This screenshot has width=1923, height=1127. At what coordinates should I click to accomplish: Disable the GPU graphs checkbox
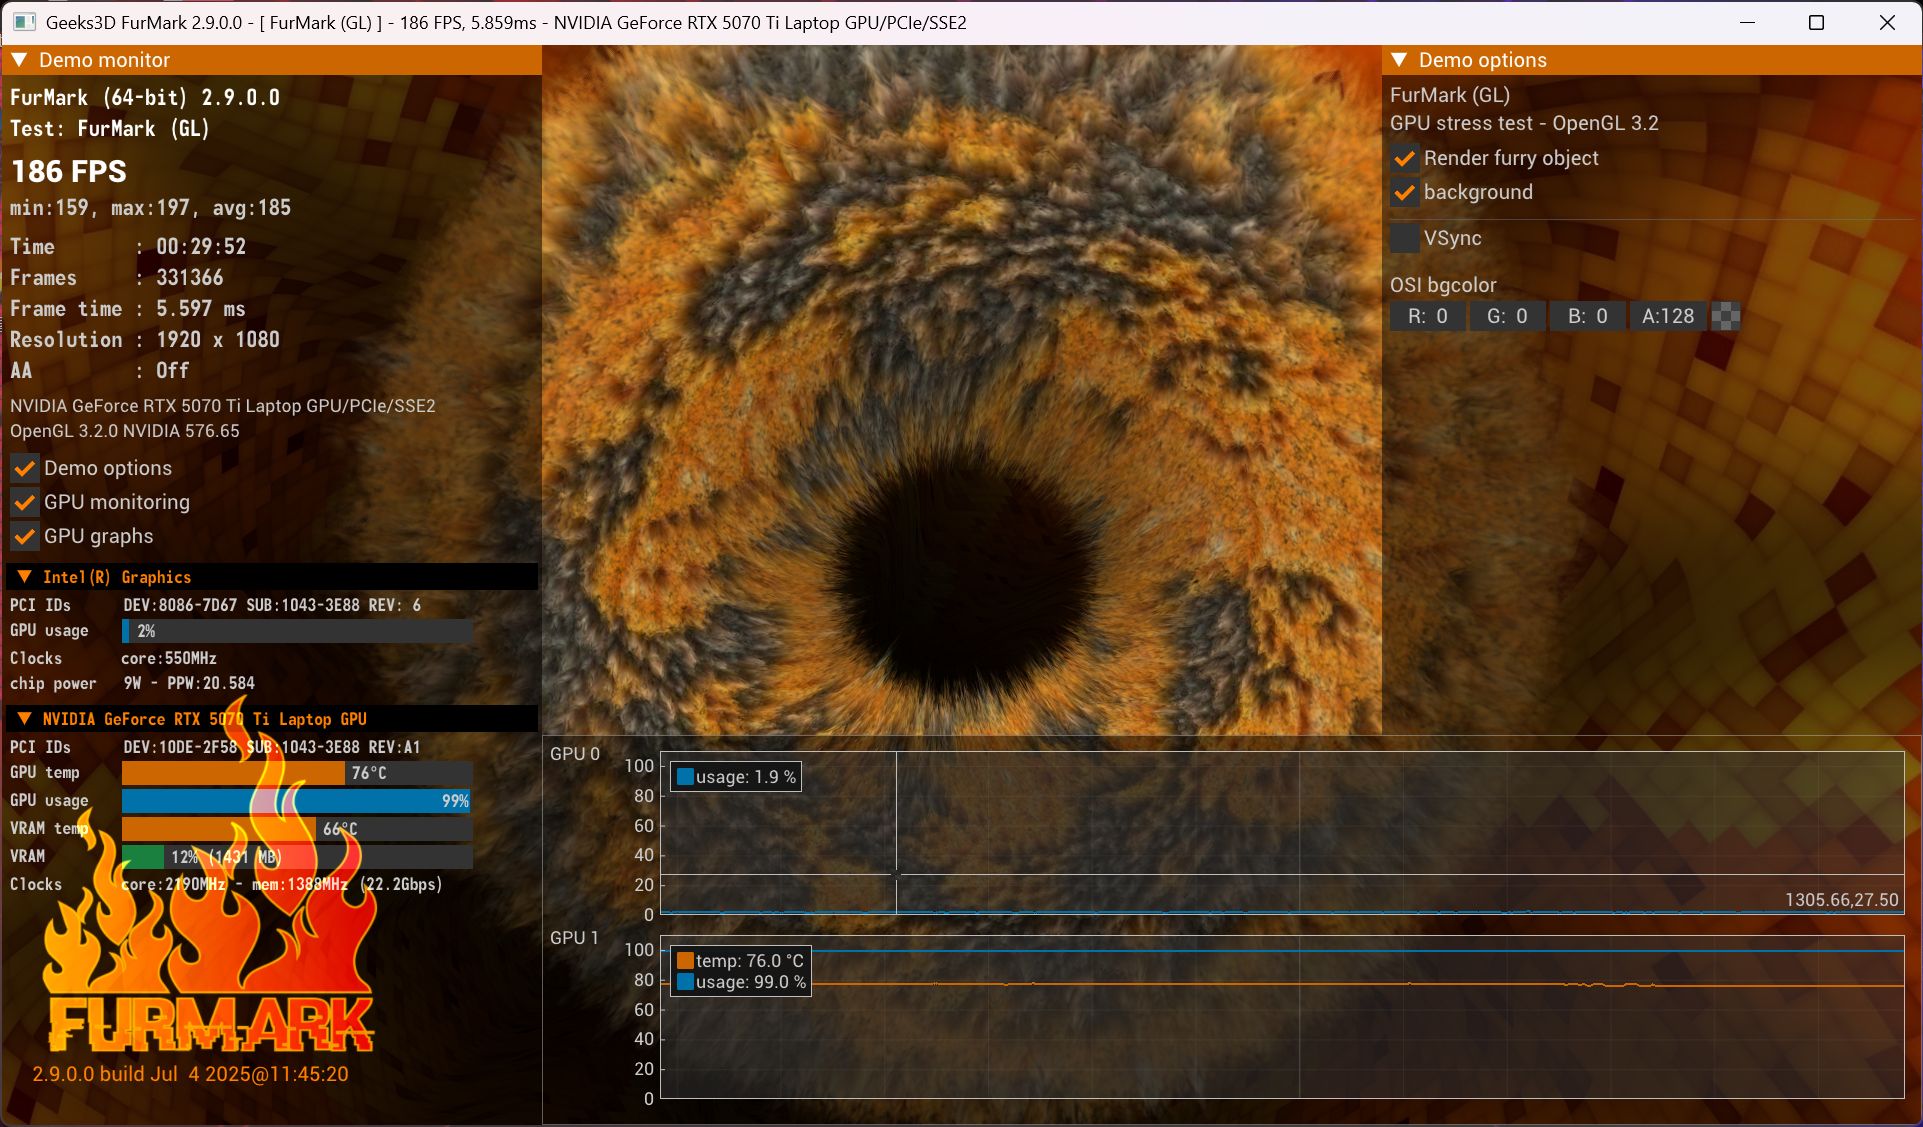[x=25, y=537]
